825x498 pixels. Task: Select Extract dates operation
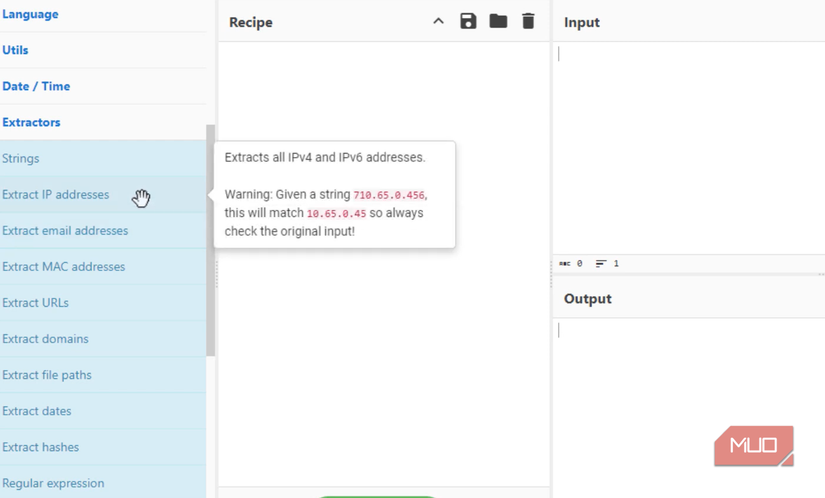pyautogui.click(x=103, y=411)
